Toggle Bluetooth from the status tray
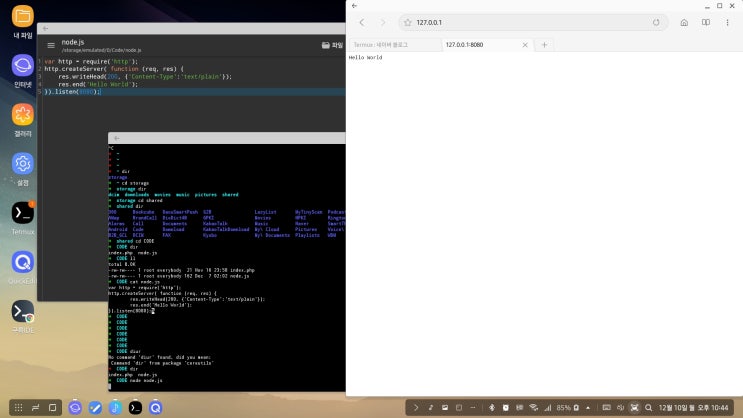This screenshot has height=418, width=743. (x=491, y=408)
